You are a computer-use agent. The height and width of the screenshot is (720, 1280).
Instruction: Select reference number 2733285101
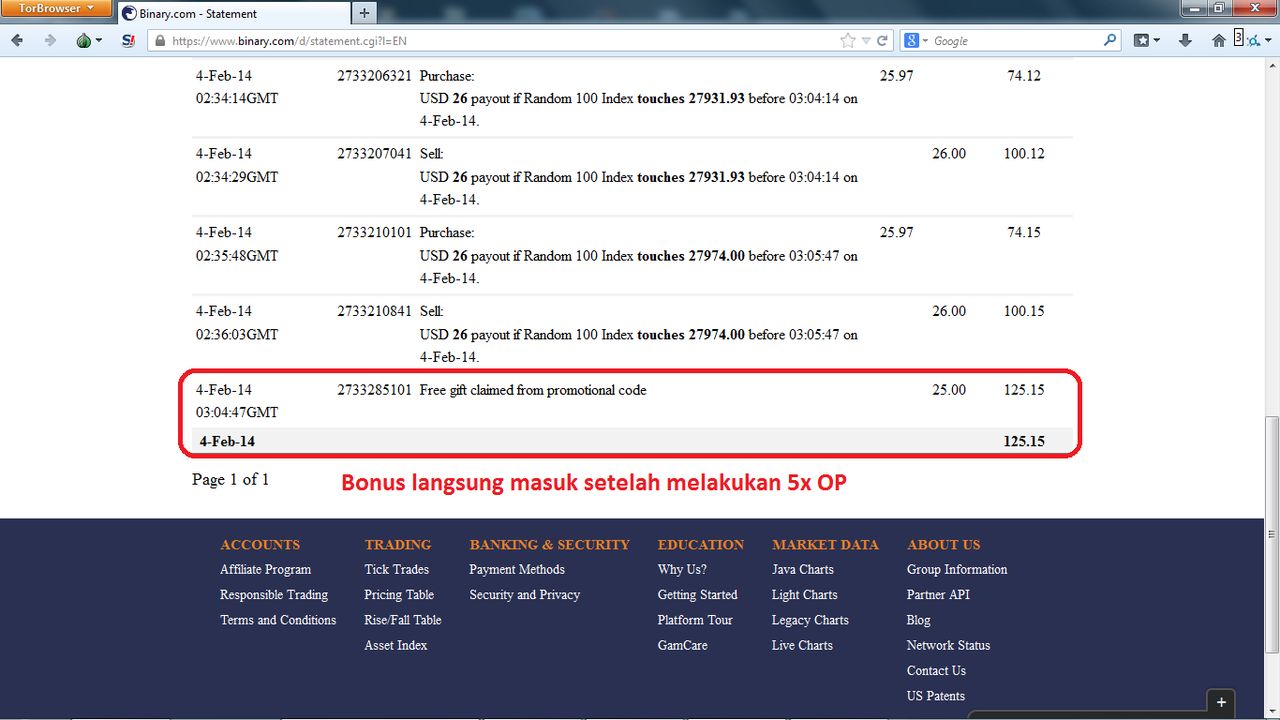374,390
